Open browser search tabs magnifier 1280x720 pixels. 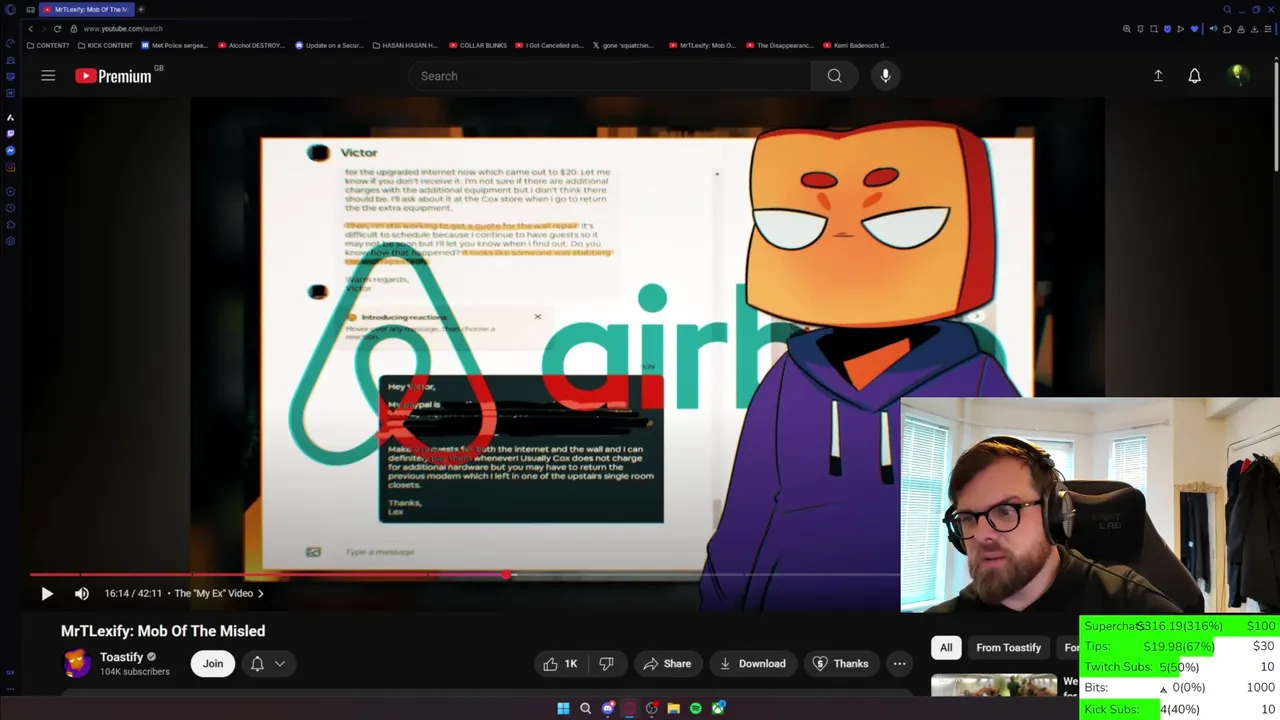(x=1227, y=10)
